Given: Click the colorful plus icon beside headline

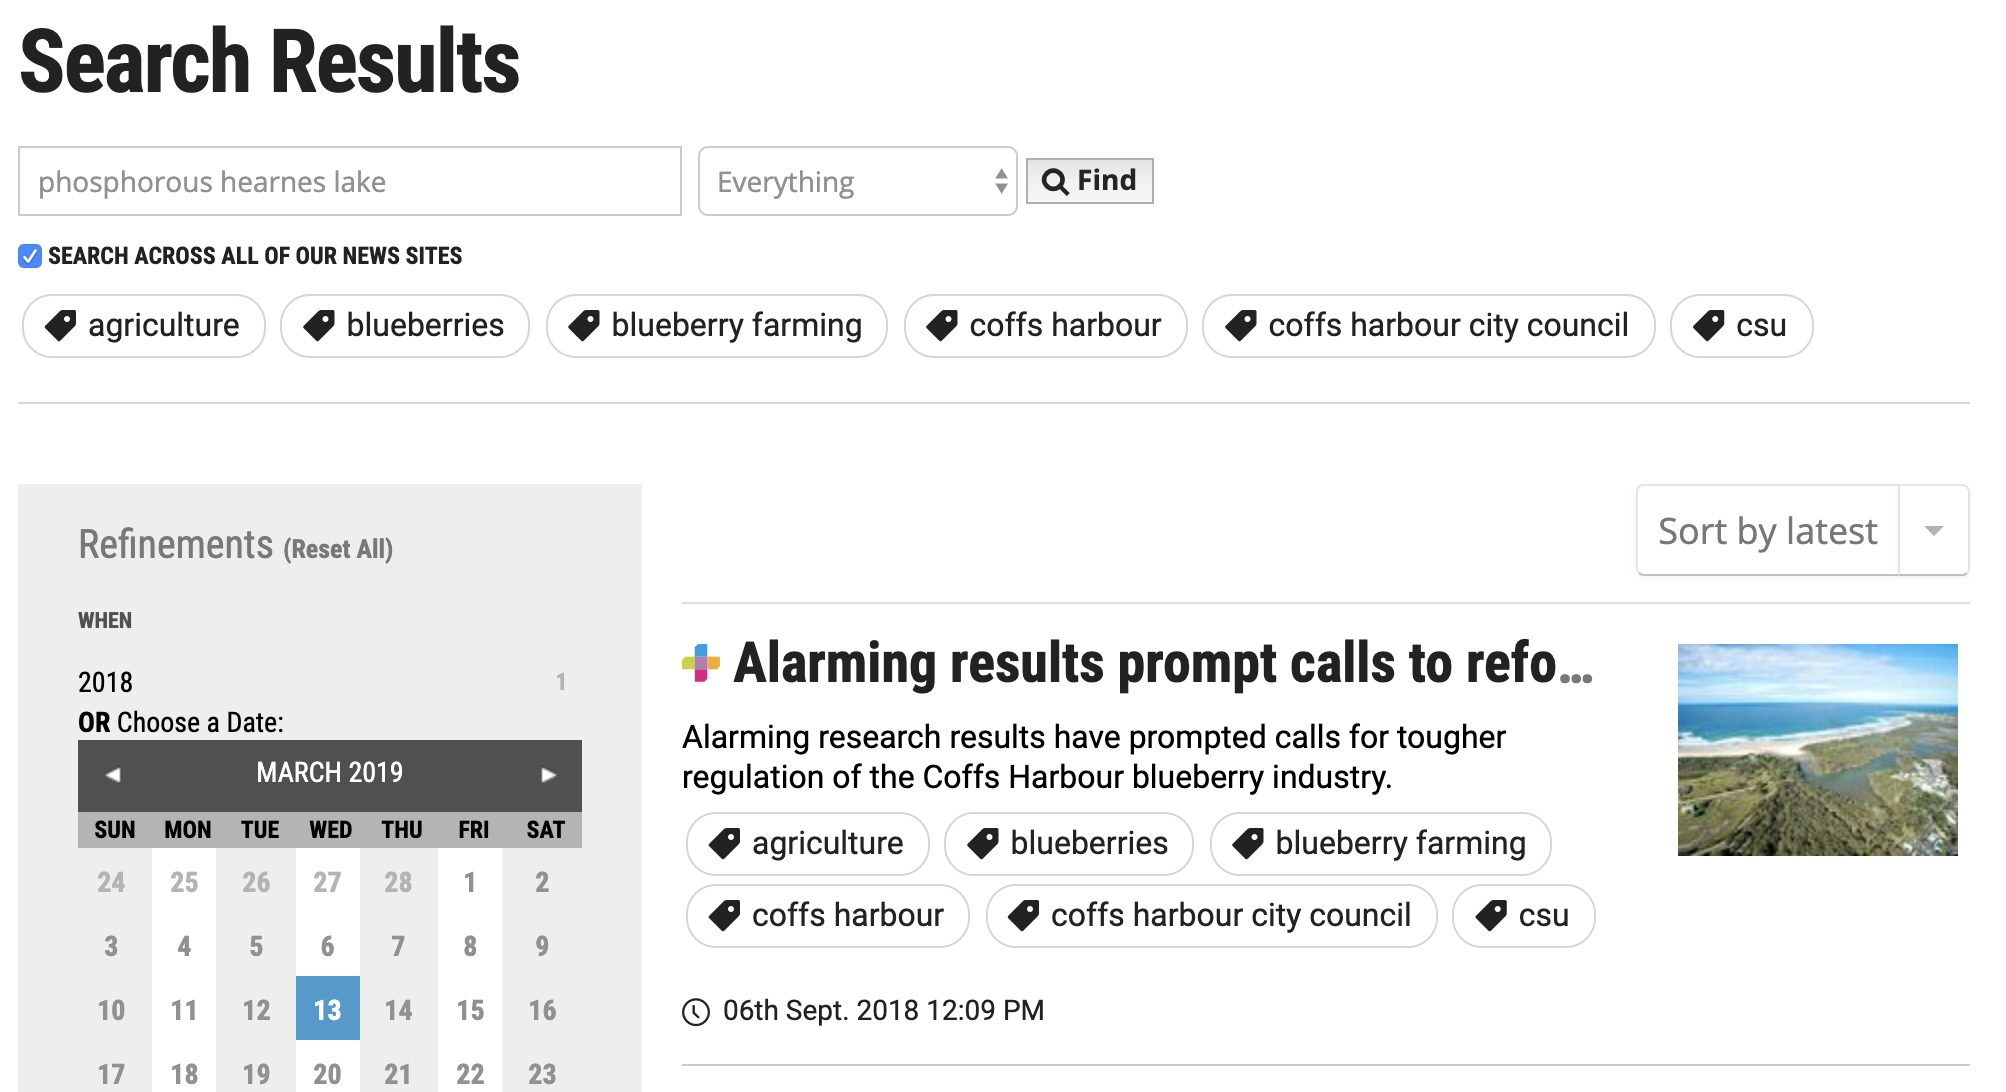Looking at the screenshot, I should coord(700,663).
